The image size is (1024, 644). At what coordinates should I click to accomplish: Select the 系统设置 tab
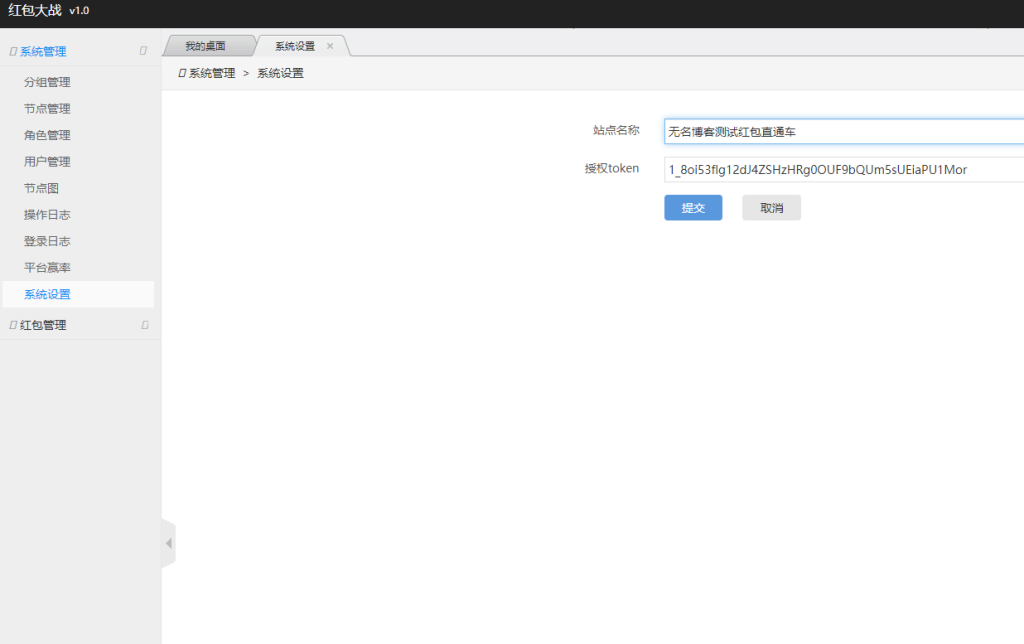point(294,46)
